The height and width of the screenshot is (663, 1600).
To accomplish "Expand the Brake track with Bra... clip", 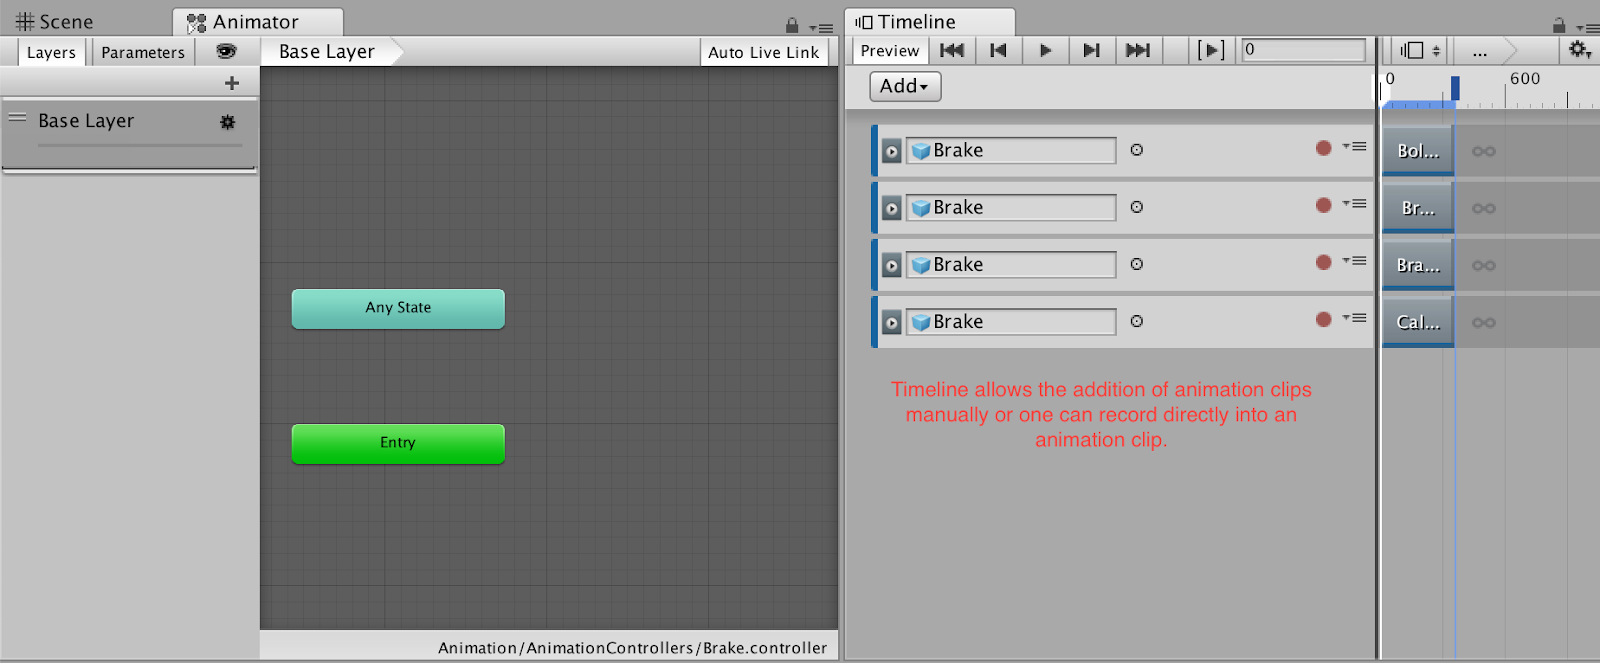I will [x=892, y=266].
